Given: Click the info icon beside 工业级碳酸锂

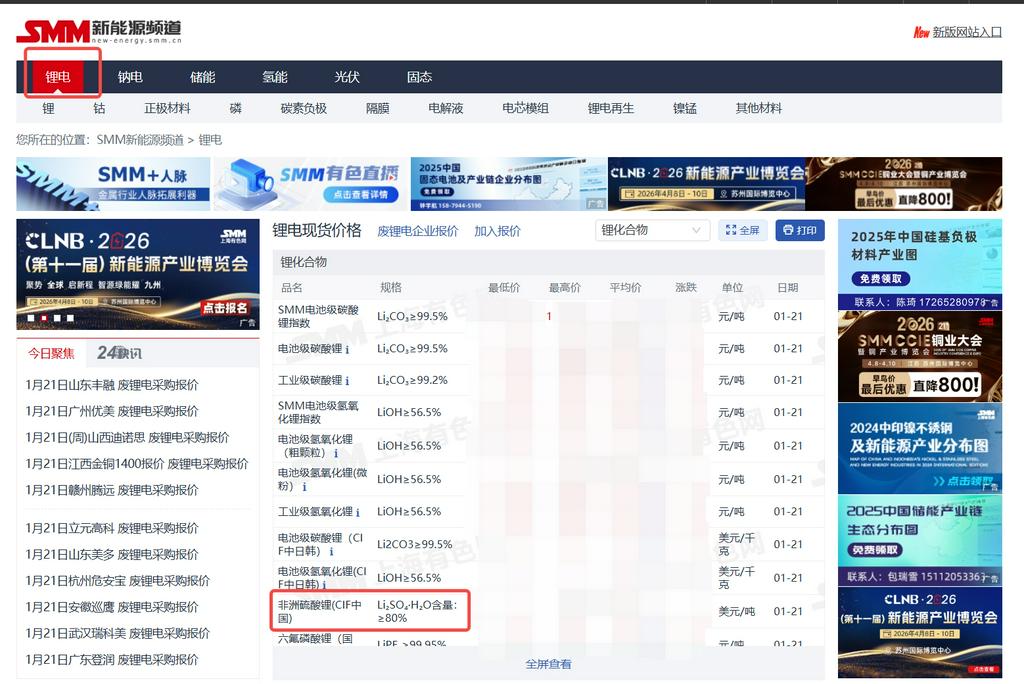Looking at the screenshot, I should [x=347, y=381].
